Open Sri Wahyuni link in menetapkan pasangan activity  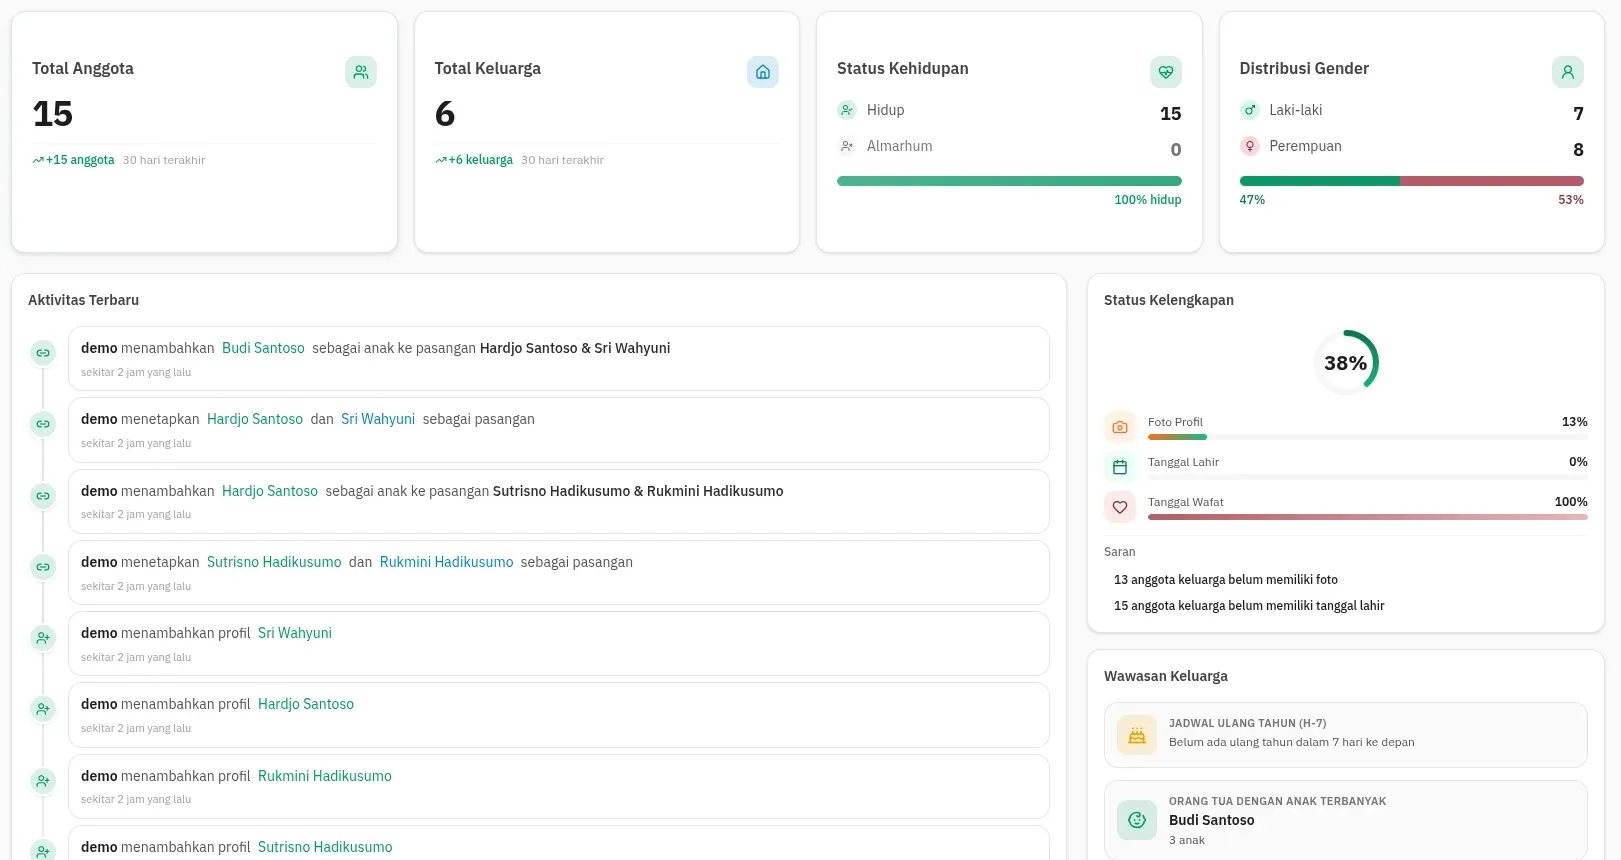(378, 419)
